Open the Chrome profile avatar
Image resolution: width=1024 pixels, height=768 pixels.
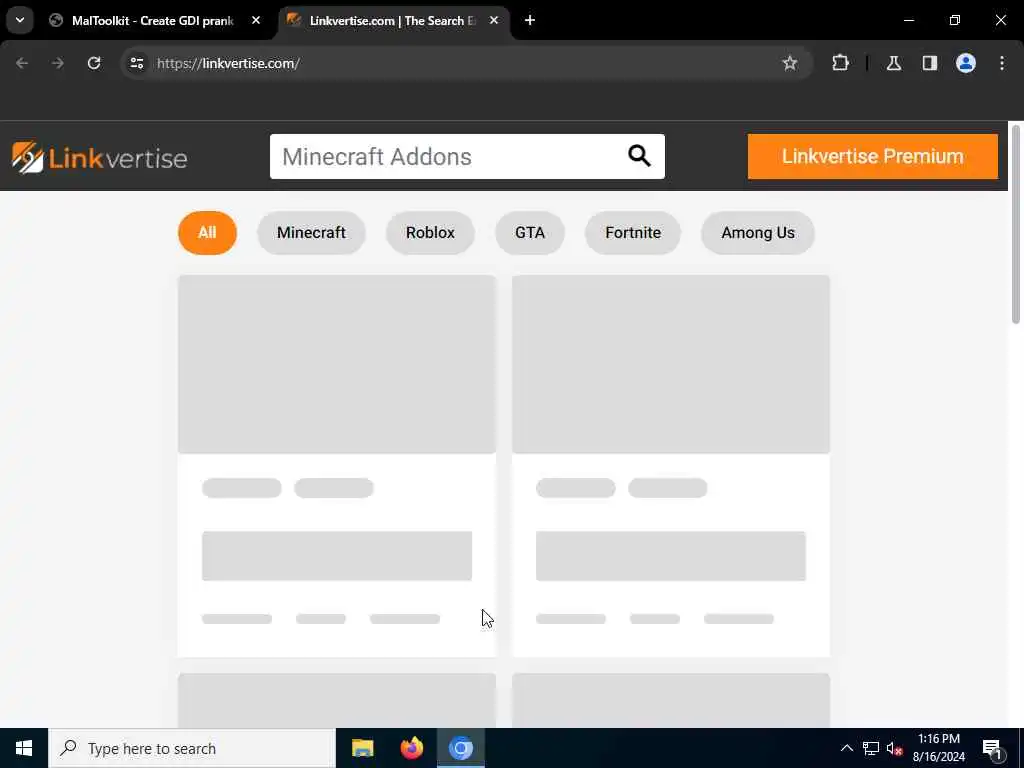click(965, 63)
